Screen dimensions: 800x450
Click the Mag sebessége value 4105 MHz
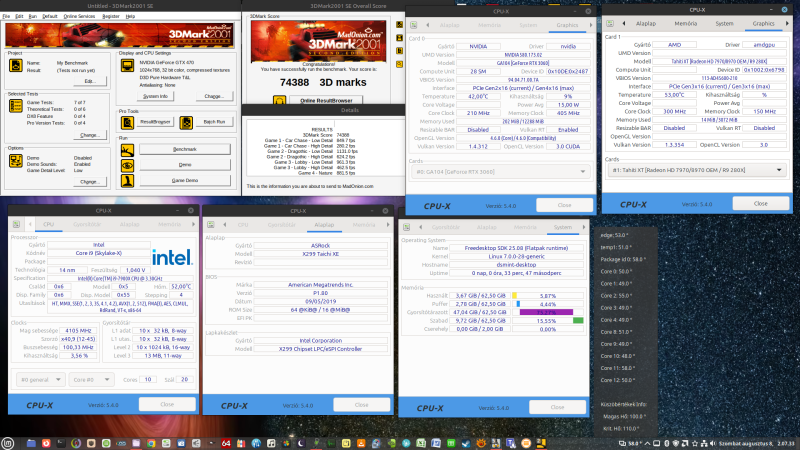79,331
